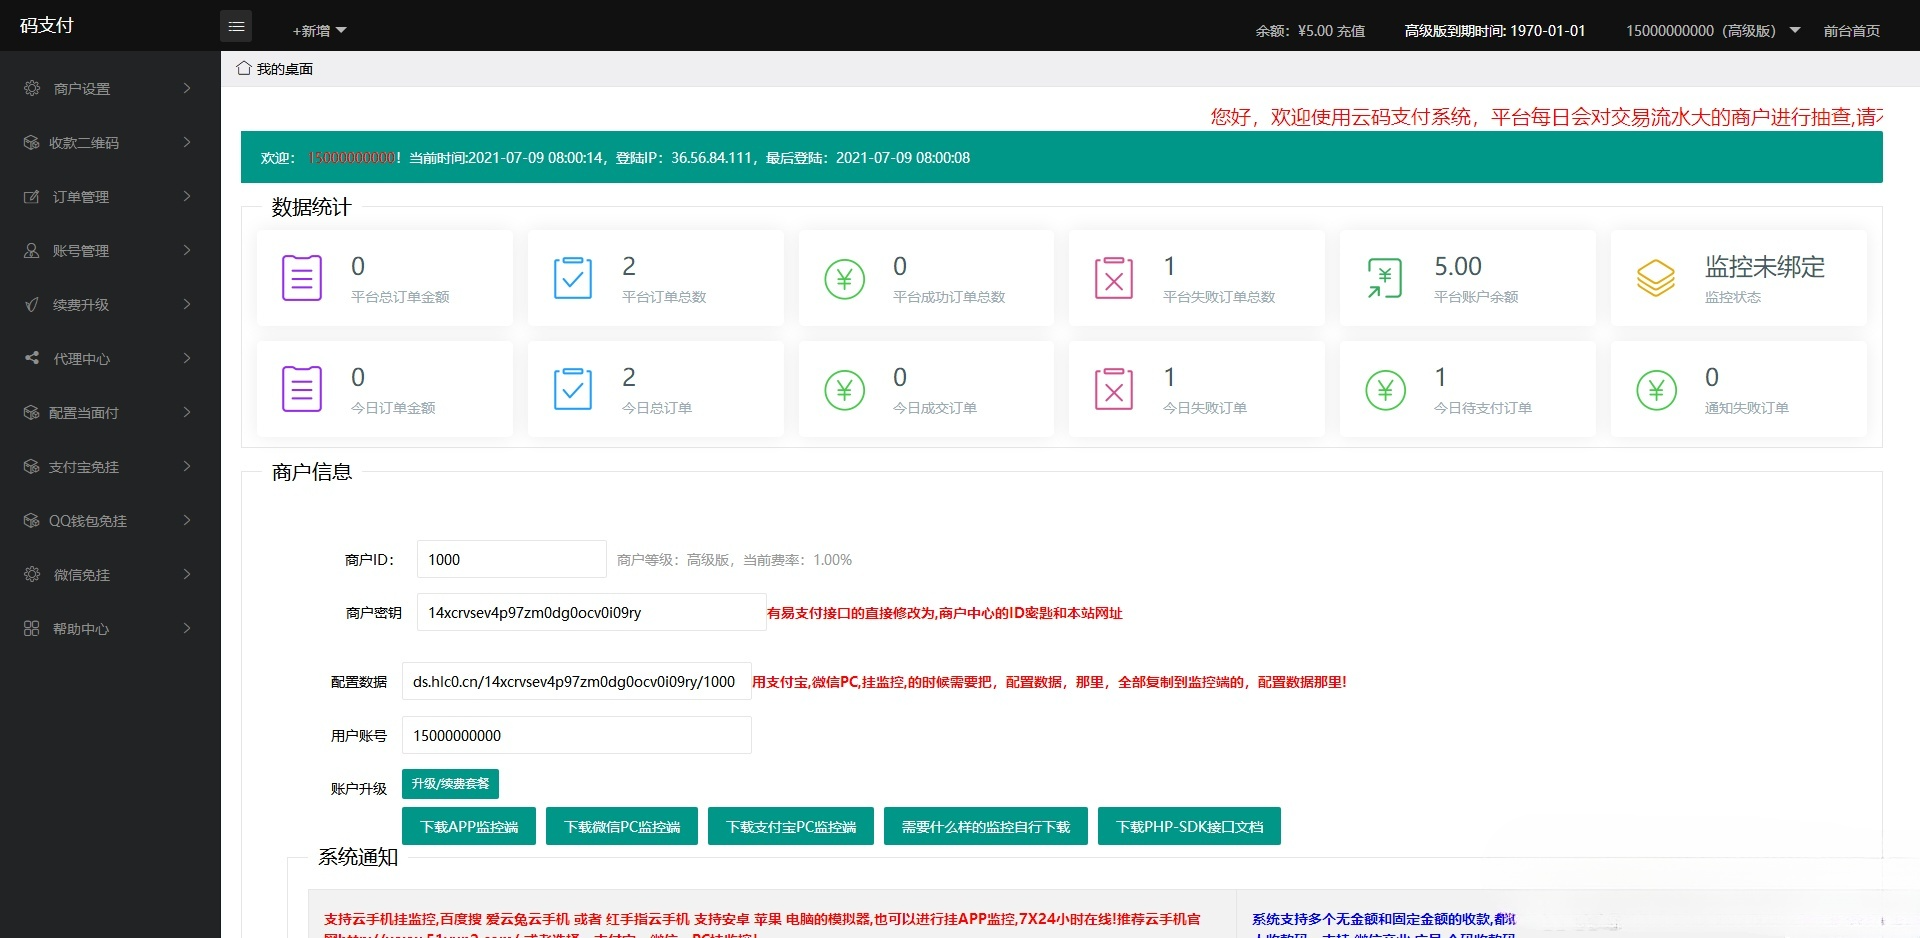Click the hamburger sidebar collapse icon
The image size is (1920, 938).
point(236,27)
